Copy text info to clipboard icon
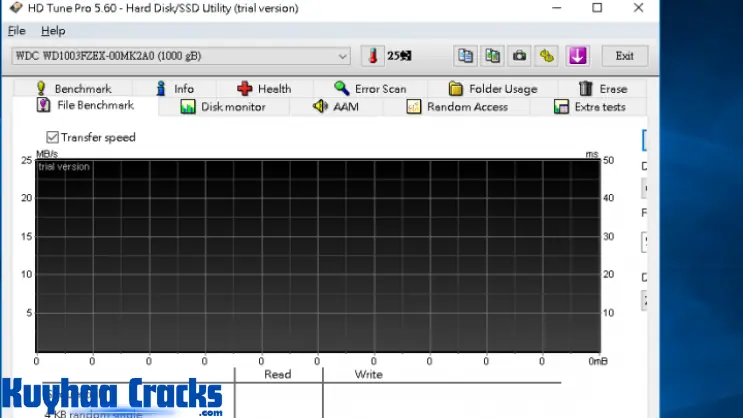 coord(465,56)
